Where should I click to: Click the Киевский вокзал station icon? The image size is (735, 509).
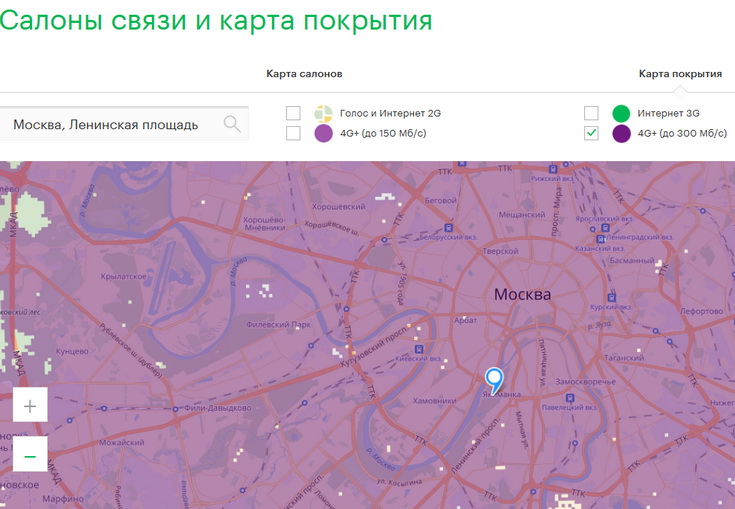pos(419,349)
